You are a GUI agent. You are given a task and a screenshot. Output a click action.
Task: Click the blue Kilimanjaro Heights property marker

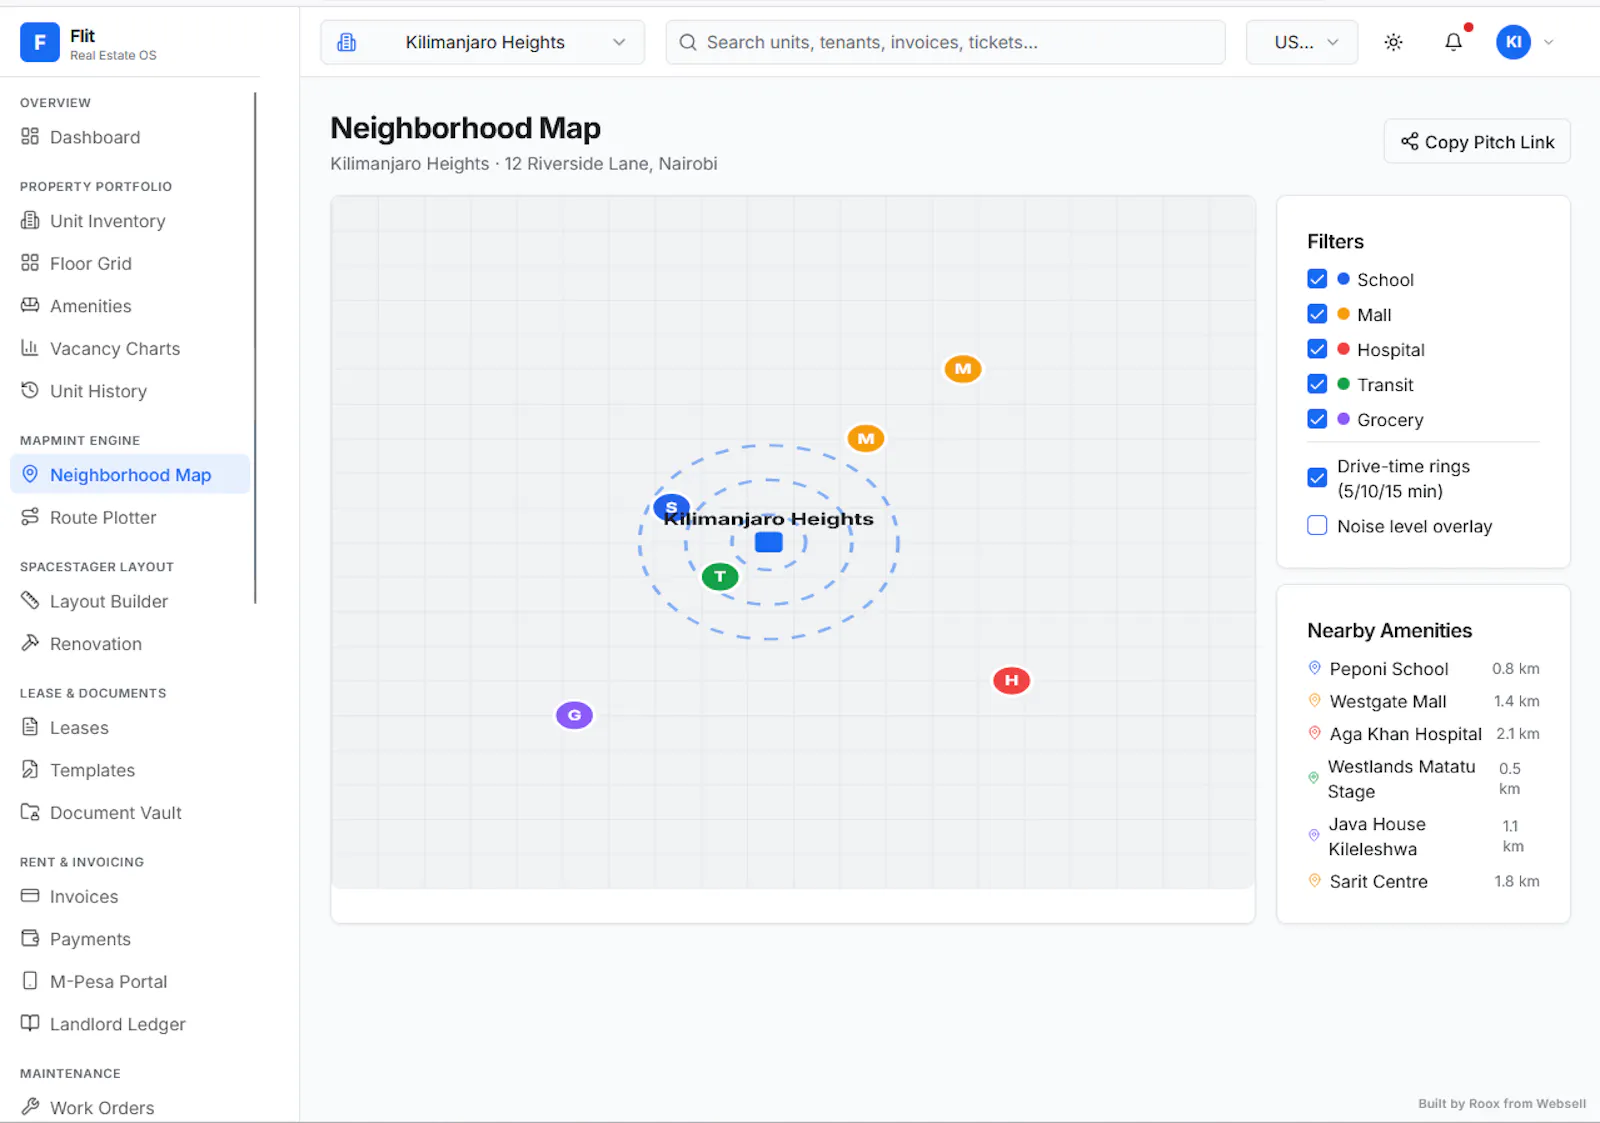point(769,542)
